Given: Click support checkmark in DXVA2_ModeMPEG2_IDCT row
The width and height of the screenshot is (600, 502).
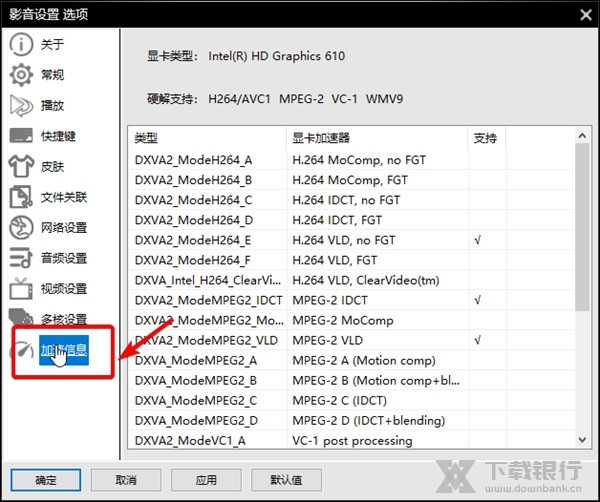Looking at the screenshot, I should 477,300.
